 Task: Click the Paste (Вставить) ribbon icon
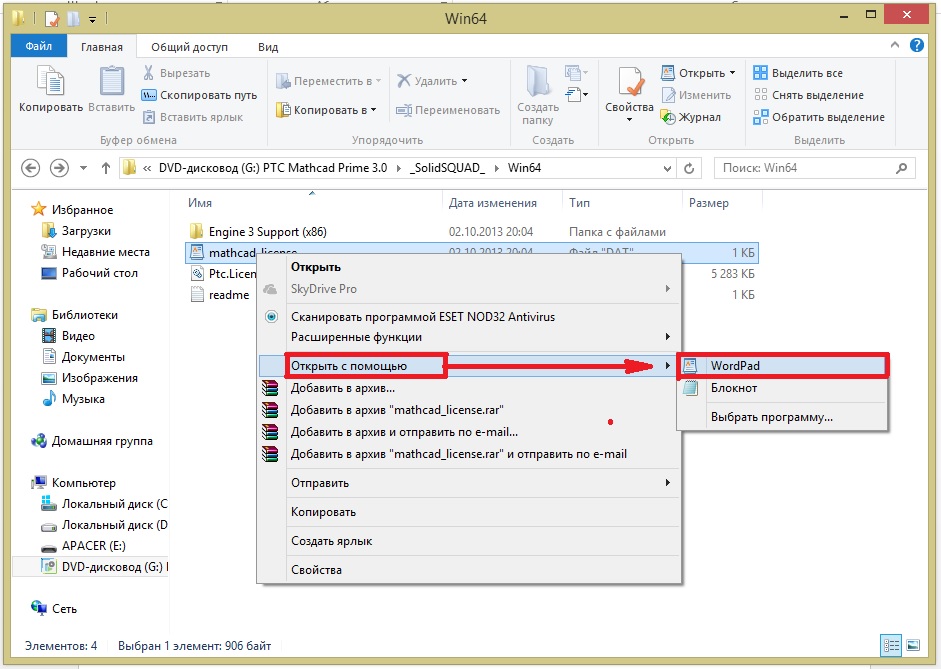pos(112,89)
